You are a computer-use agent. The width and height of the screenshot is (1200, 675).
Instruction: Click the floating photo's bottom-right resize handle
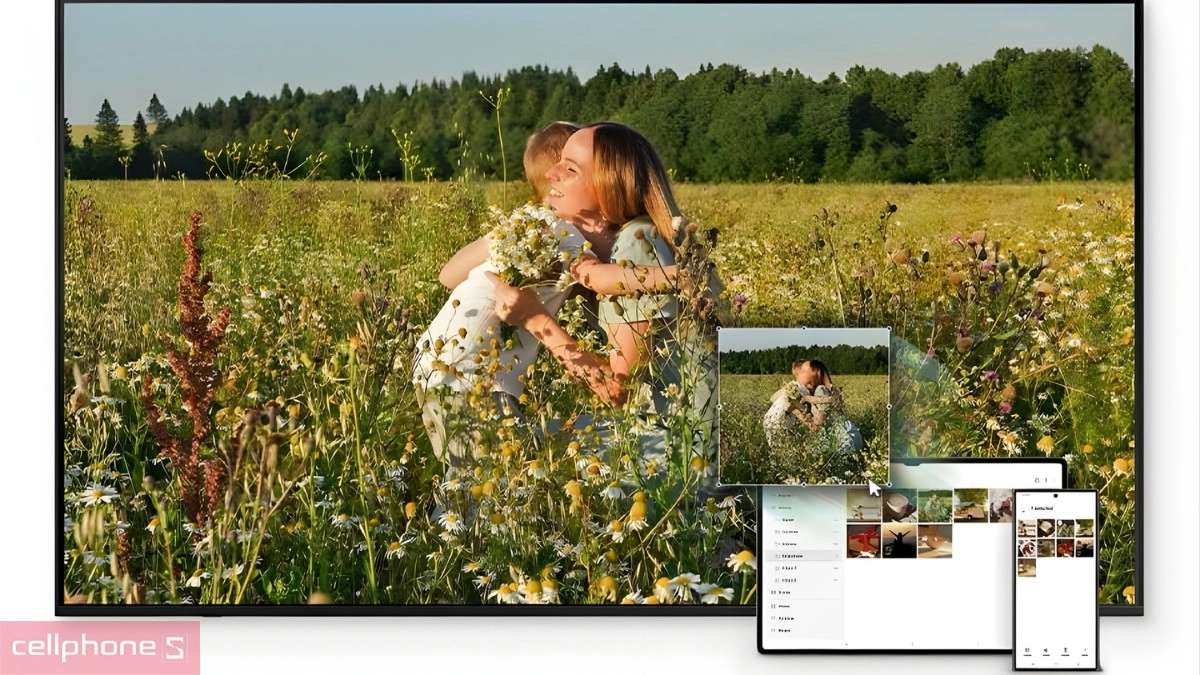888,485
